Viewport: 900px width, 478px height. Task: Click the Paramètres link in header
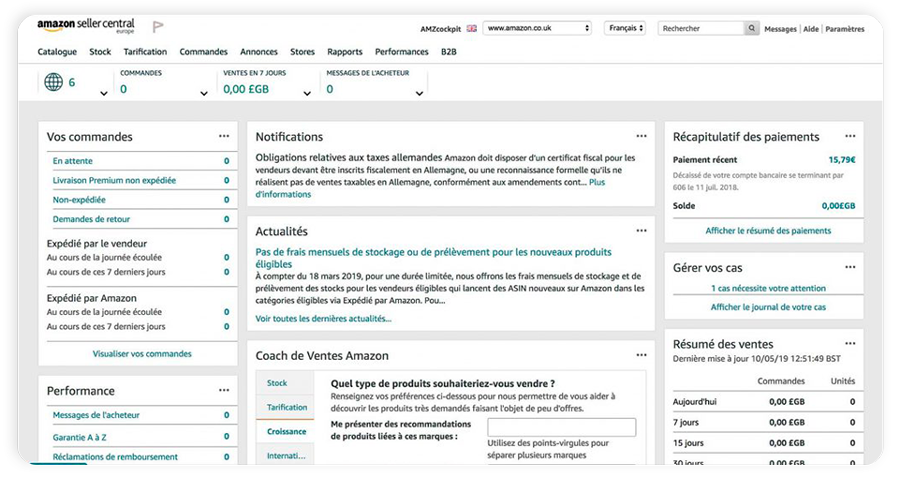click(844, 29)
